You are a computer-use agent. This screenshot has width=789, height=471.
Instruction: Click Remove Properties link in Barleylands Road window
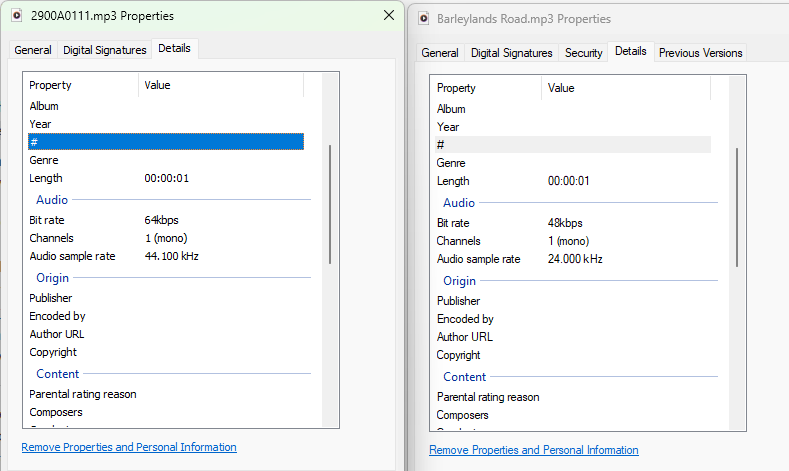pos(533,450)
